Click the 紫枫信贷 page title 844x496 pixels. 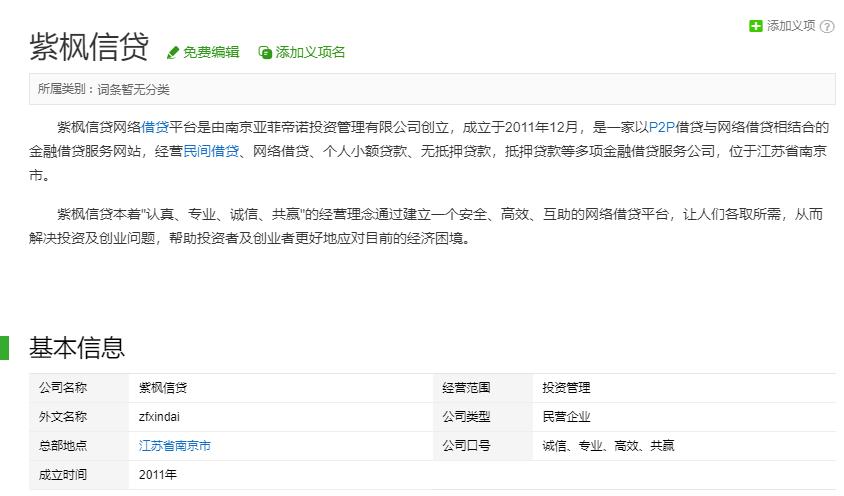tap(89, 47)
